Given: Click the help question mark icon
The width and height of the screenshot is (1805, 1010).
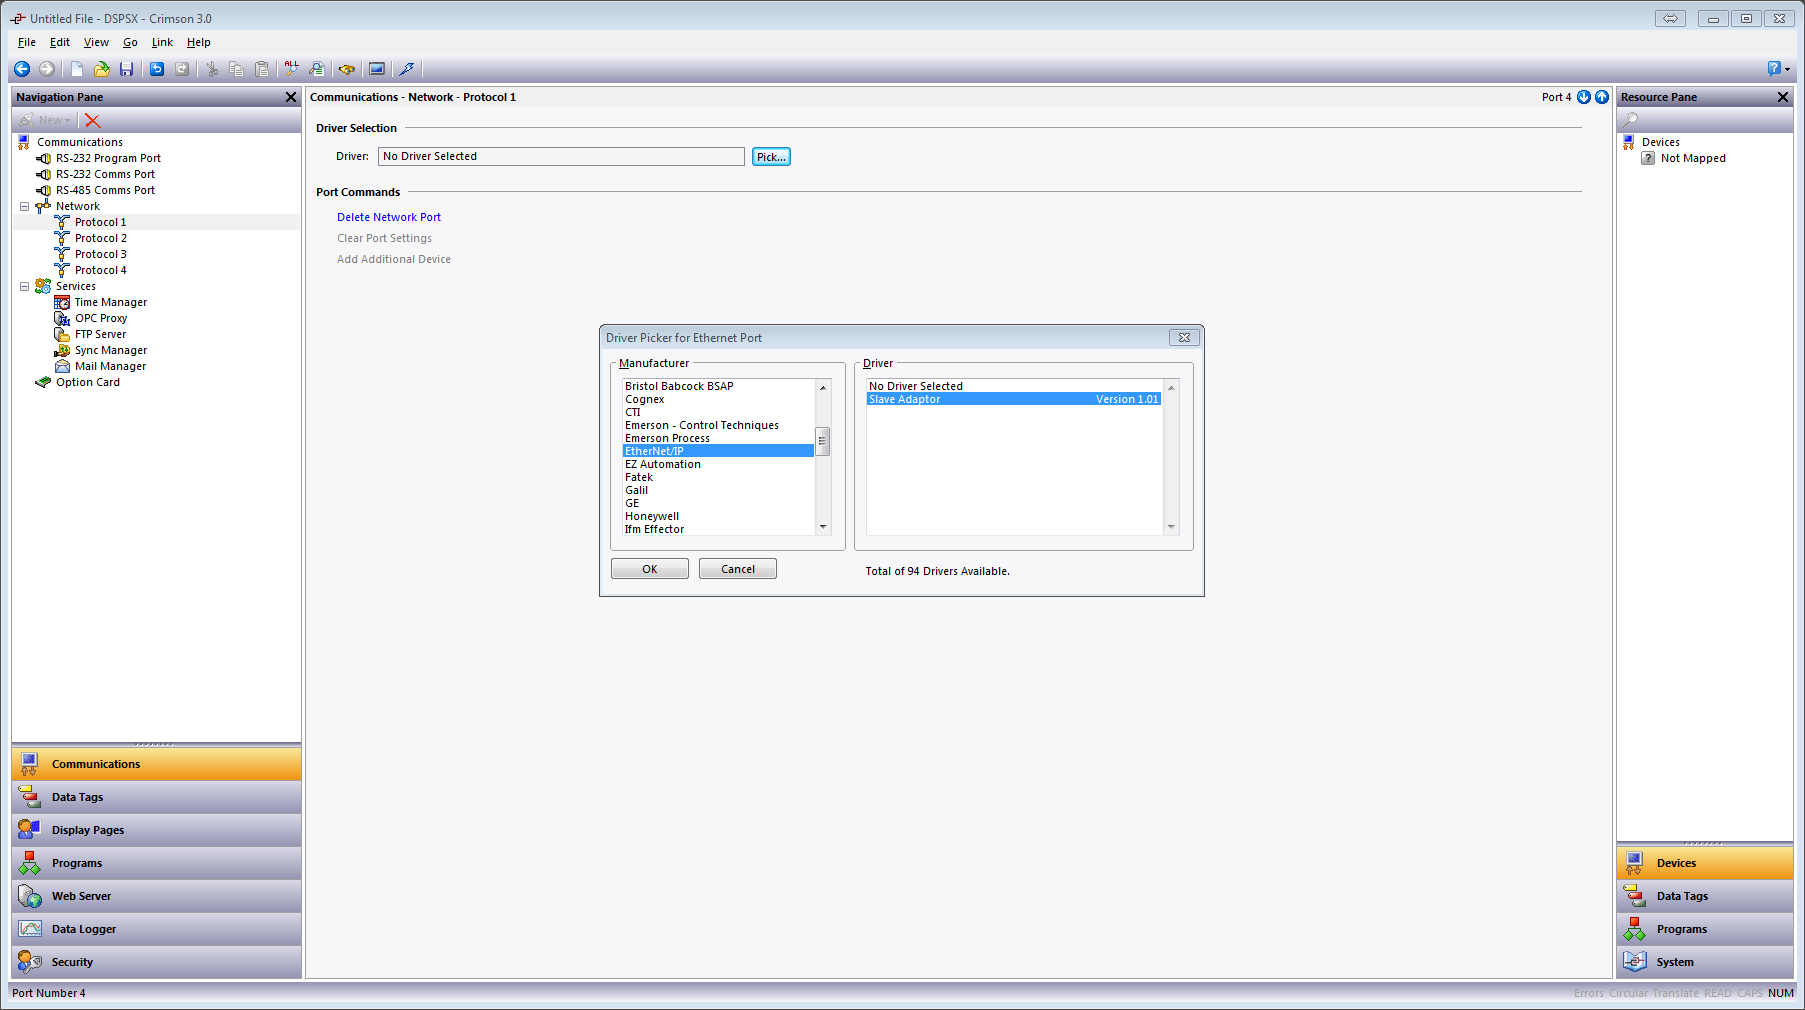Looking at the screenshot, I should click(1775, 69).
